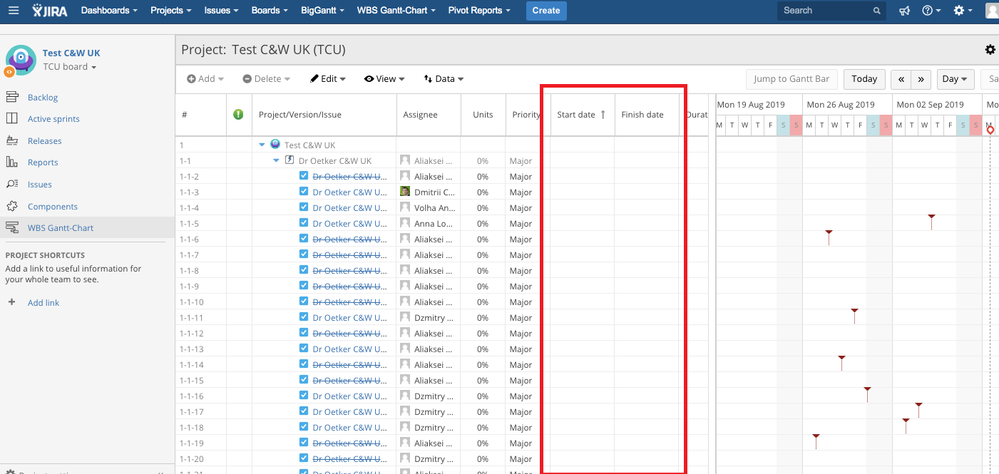The height and width of the screenshot is (474, 999).
Task: Open the Dashboards menu
Action: (x=110, y=10)
